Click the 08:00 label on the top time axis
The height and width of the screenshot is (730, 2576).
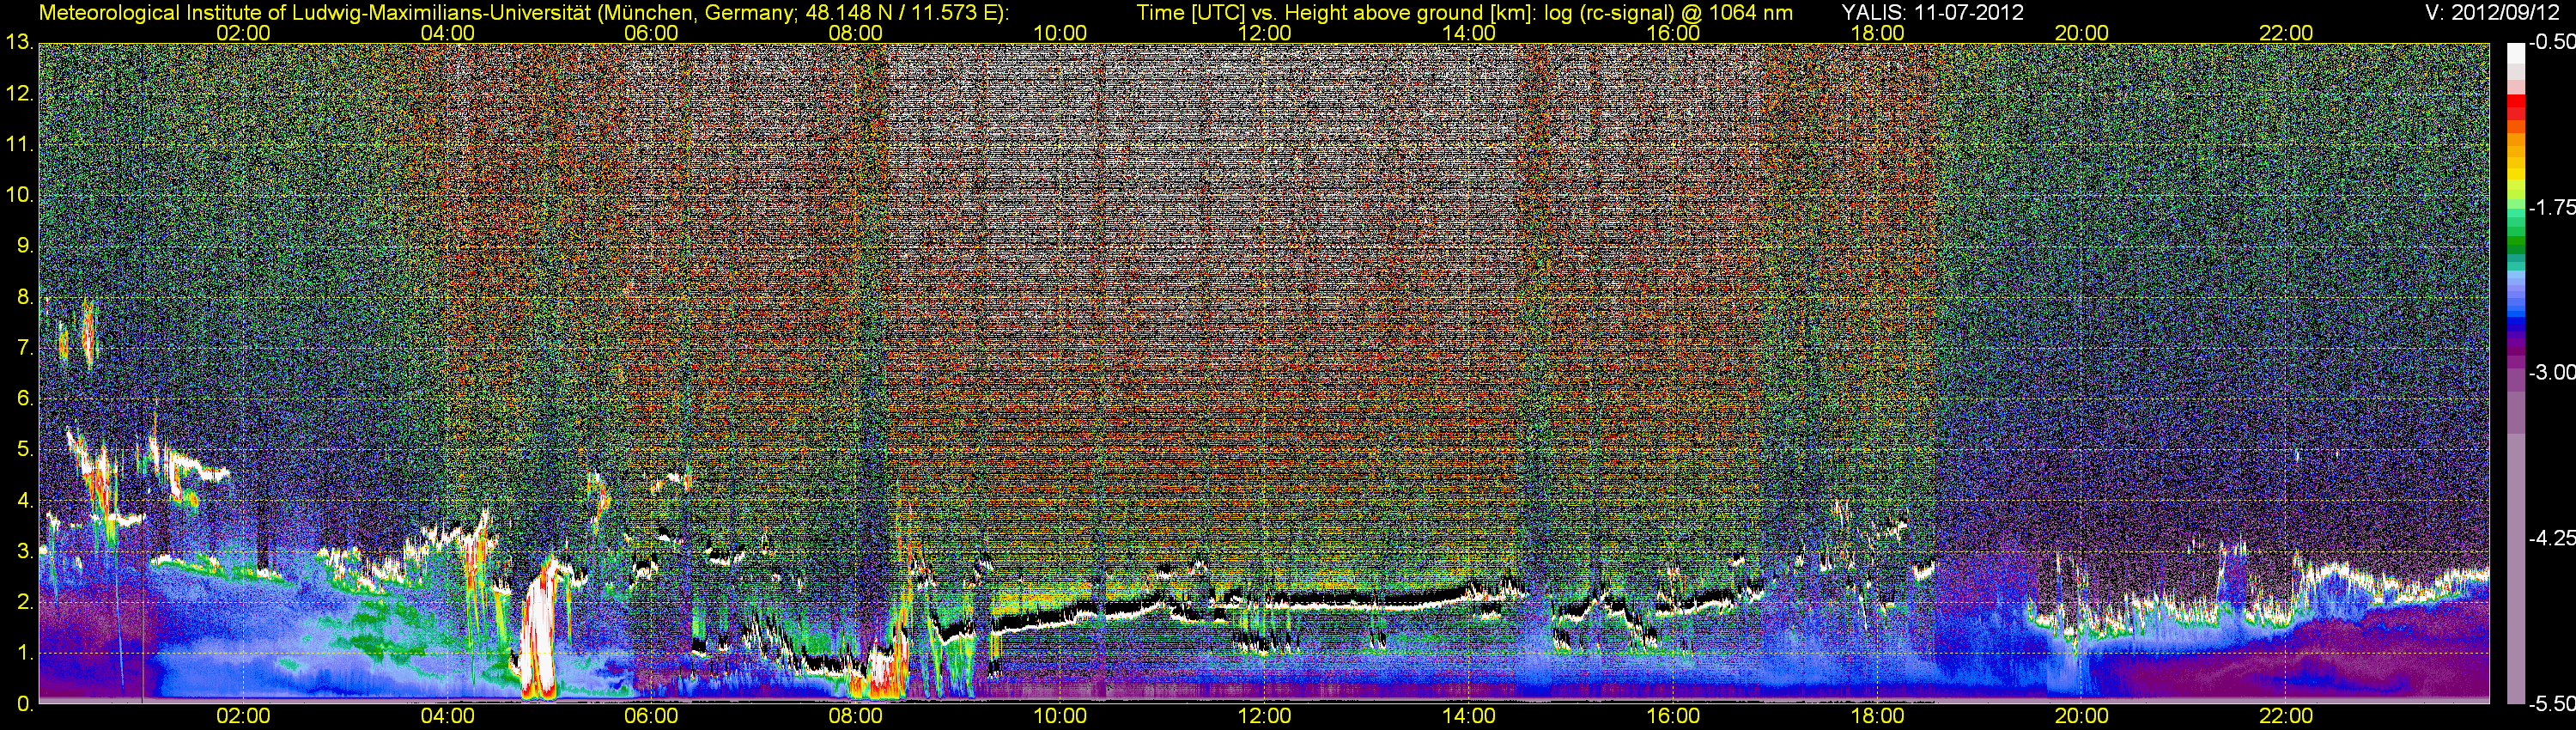856,33
